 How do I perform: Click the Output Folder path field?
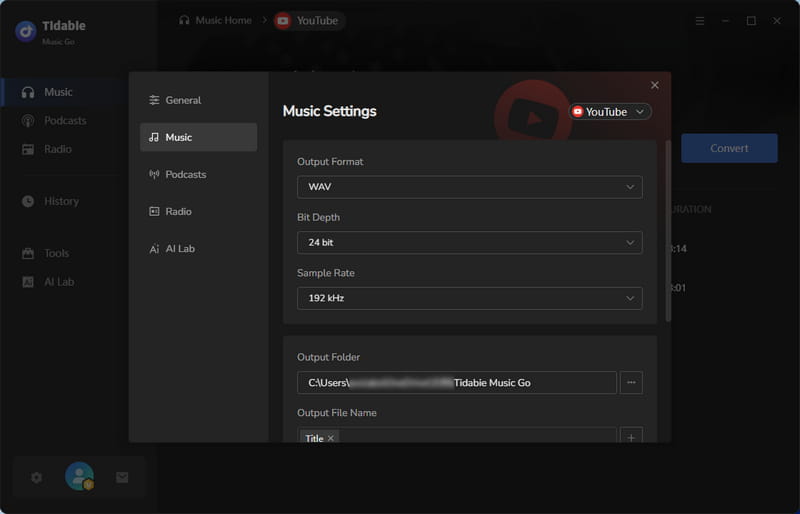click(457, 383)
